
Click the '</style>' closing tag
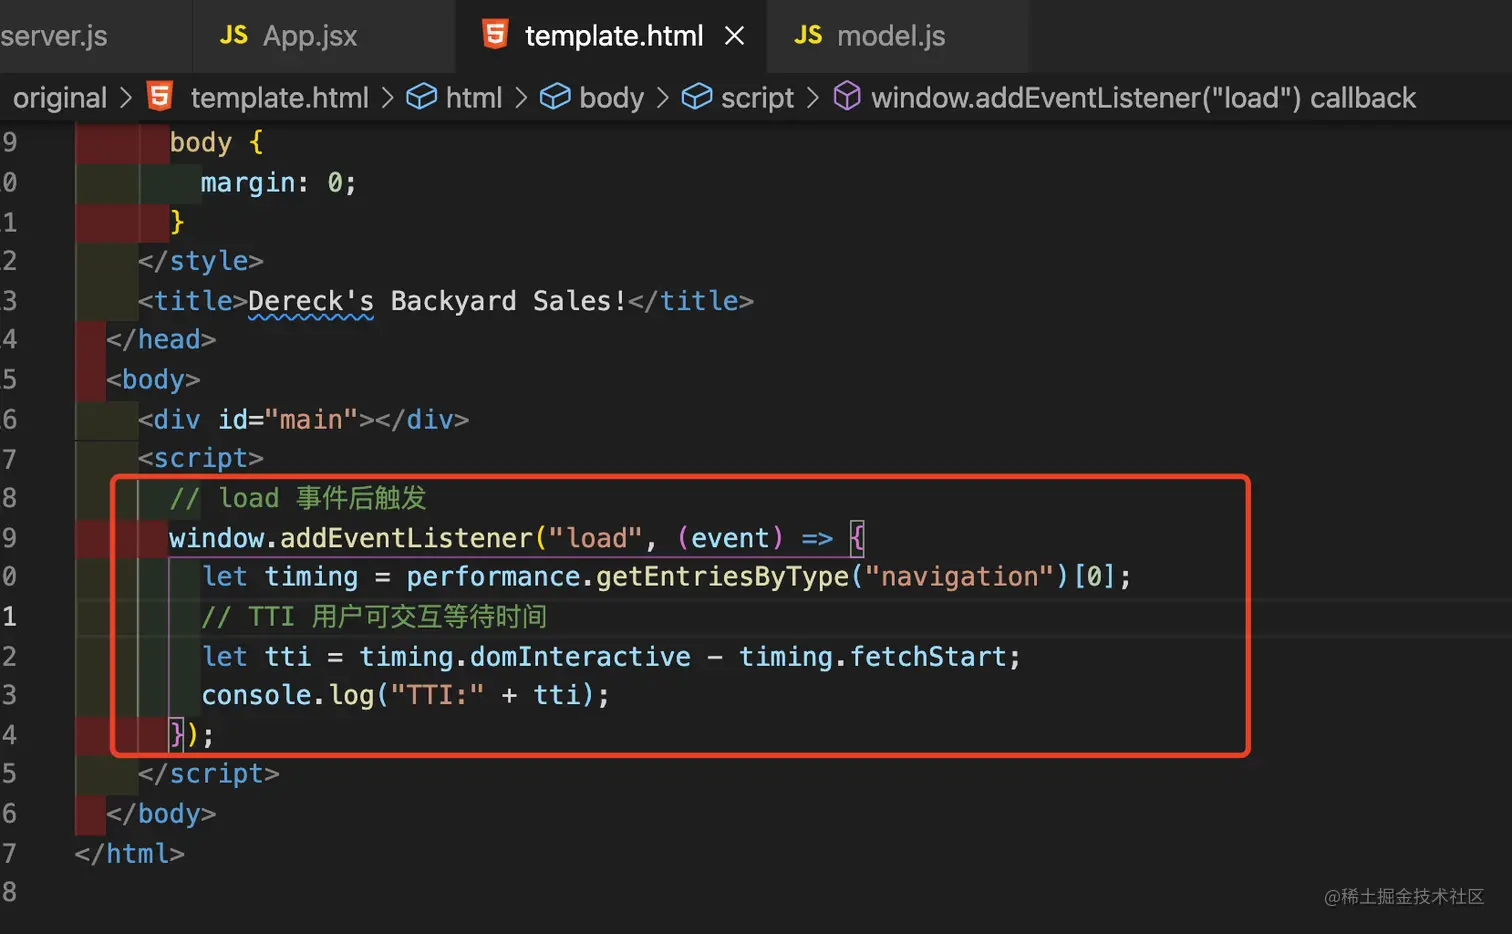pos(201,261)
